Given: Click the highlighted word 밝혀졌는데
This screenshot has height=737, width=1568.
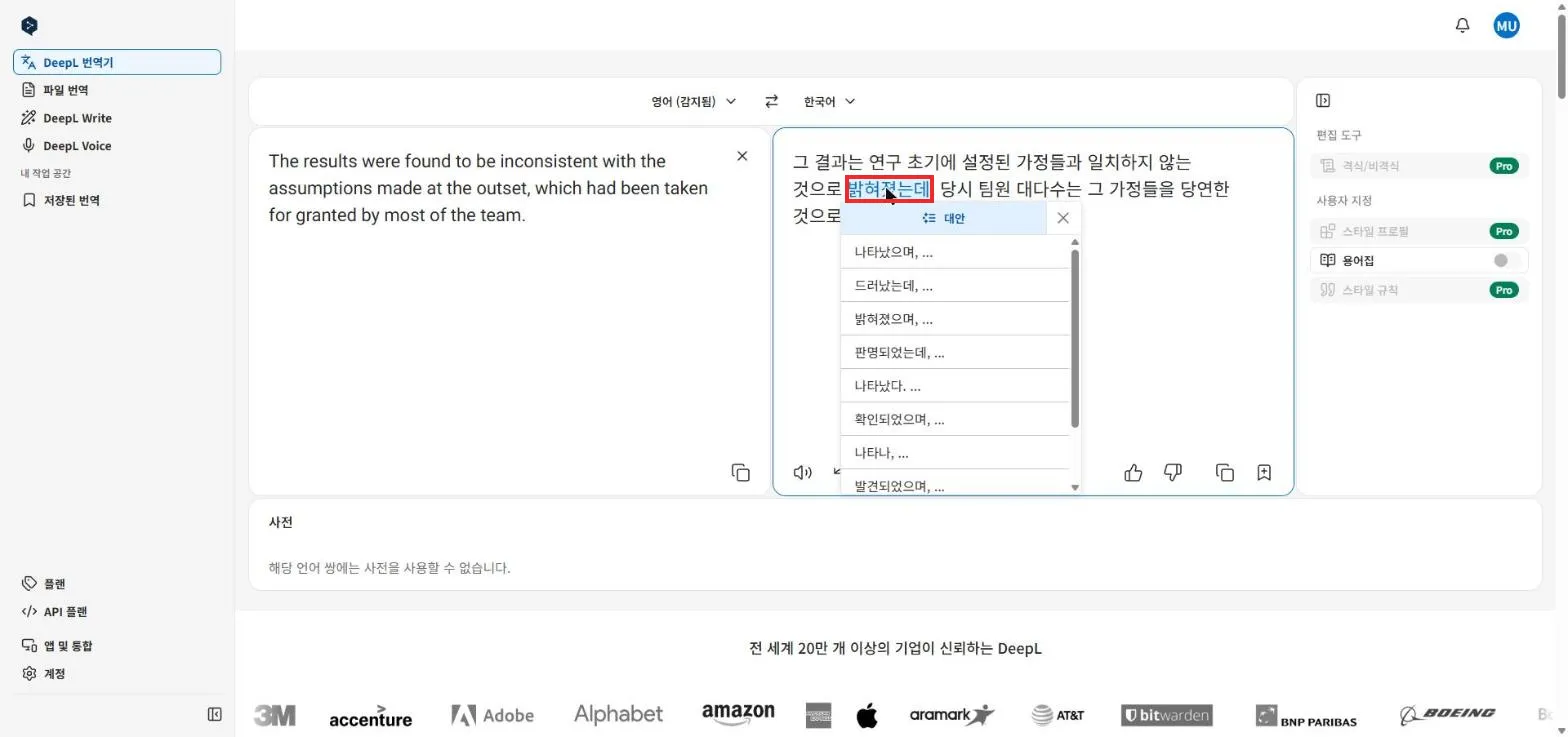Looking at the screenshot, I should (888, 188).
